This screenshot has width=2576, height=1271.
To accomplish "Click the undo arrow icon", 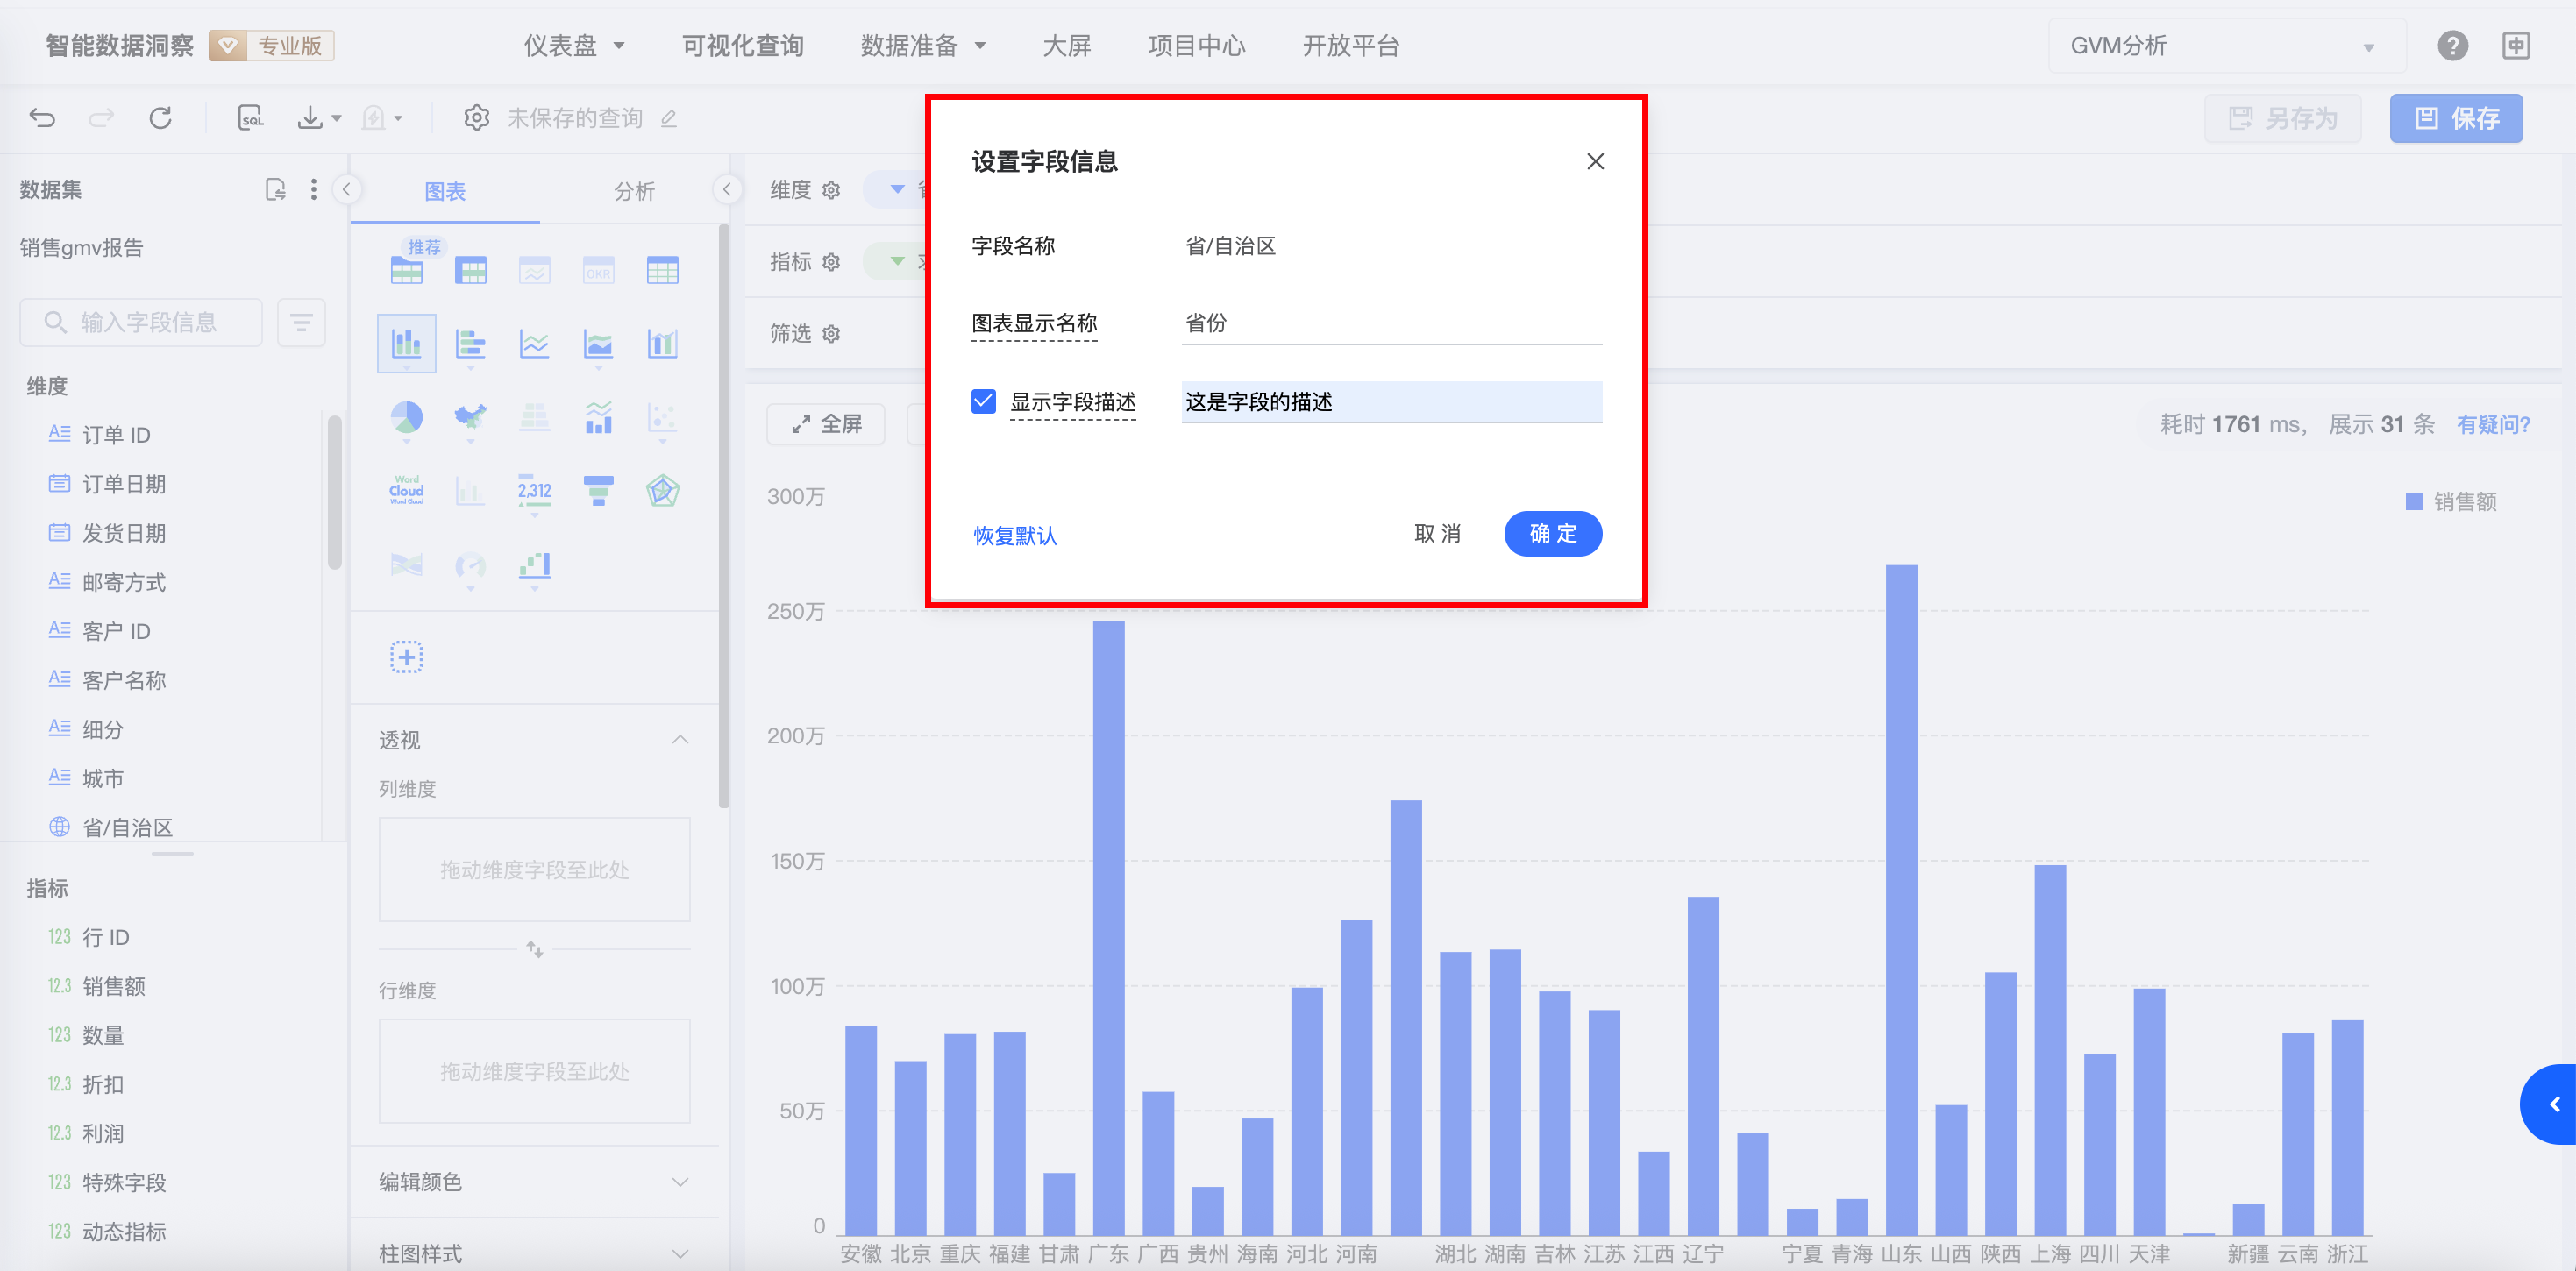I will coord(42,118).
